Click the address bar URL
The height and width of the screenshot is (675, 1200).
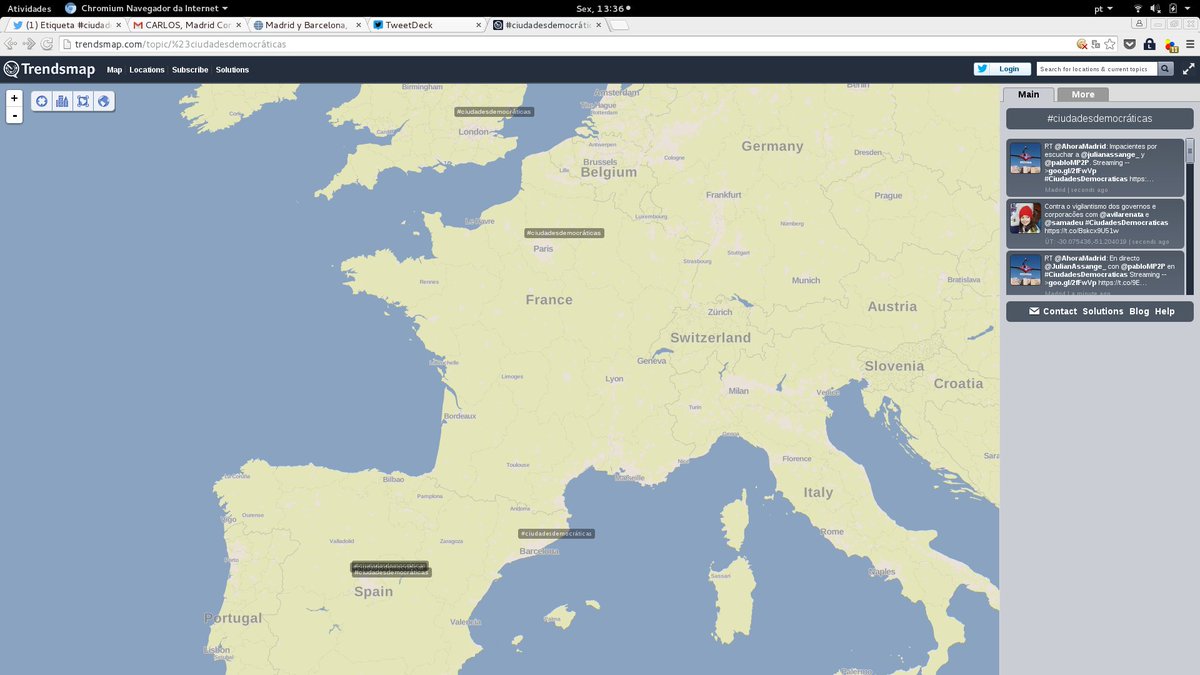(180, 44)
